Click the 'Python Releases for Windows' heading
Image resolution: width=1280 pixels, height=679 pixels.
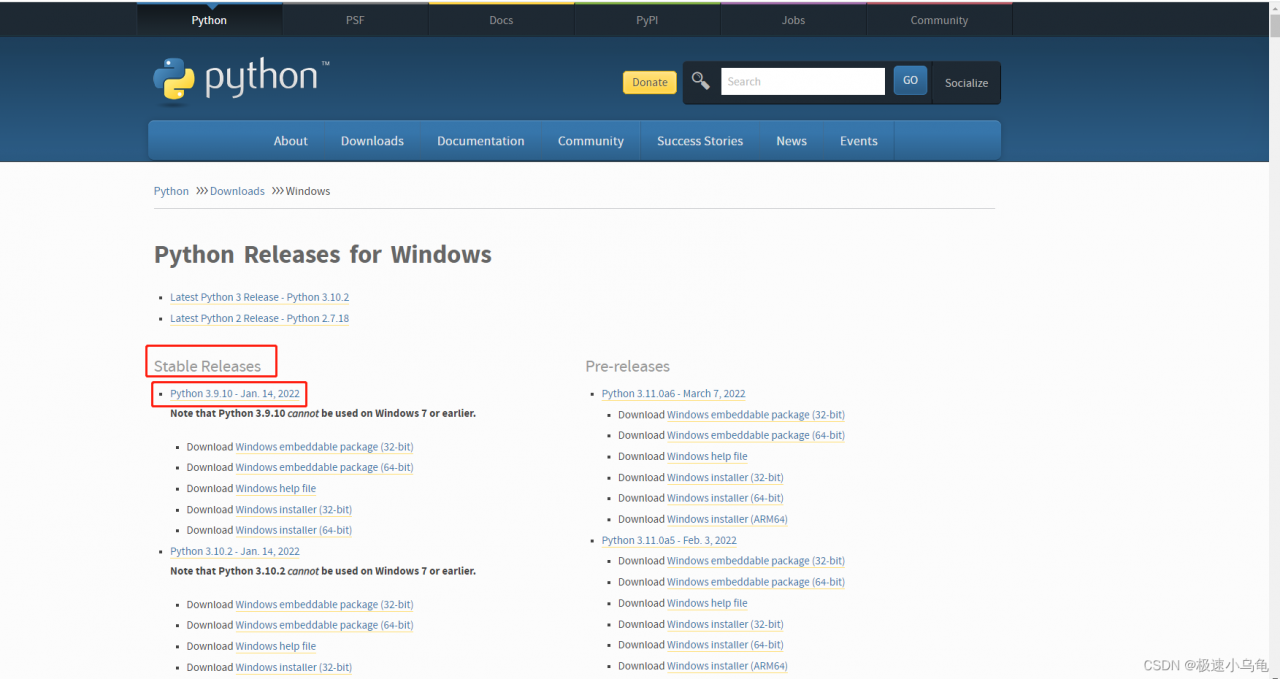[x=323, y=255]
